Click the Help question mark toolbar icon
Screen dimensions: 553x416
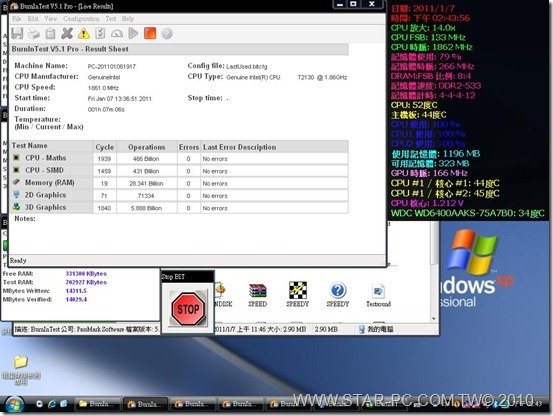coord(167,33)
